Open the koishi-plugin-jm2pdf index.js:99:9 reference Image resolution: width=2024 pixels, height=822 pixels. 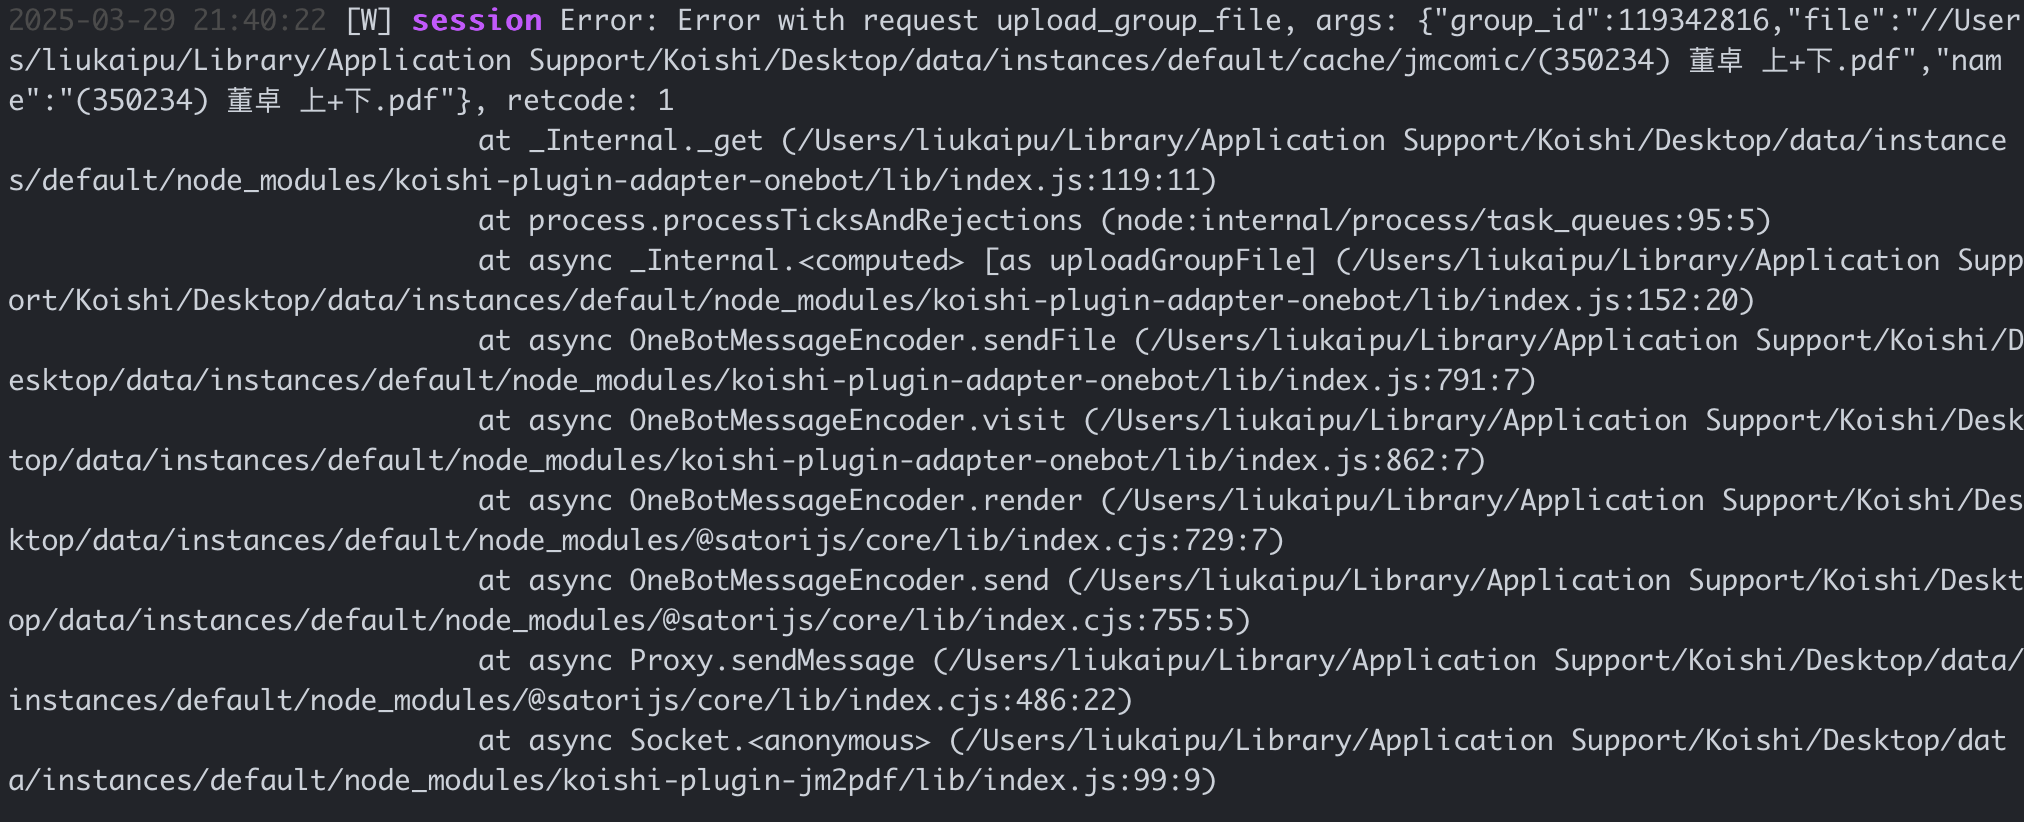point(1092,780)
